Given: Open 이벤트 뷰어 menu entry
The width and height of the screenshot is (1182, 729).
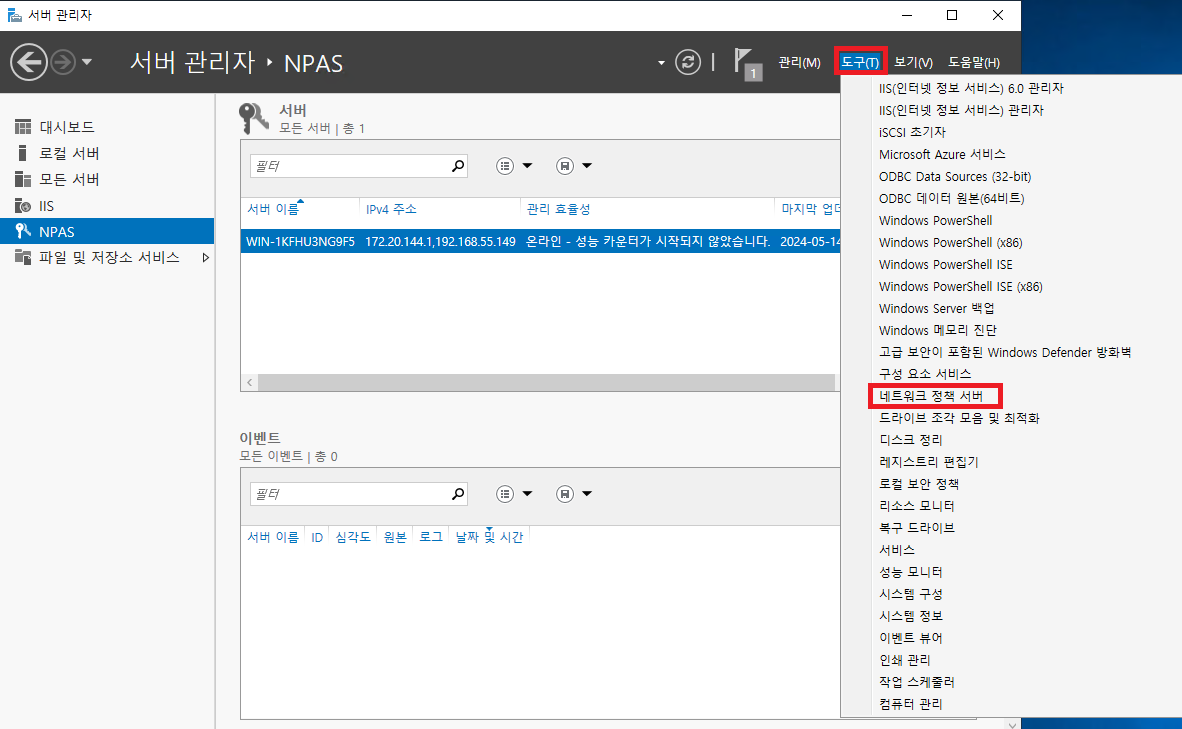Looking at the screenshot, I should click(x=911, y=638).
